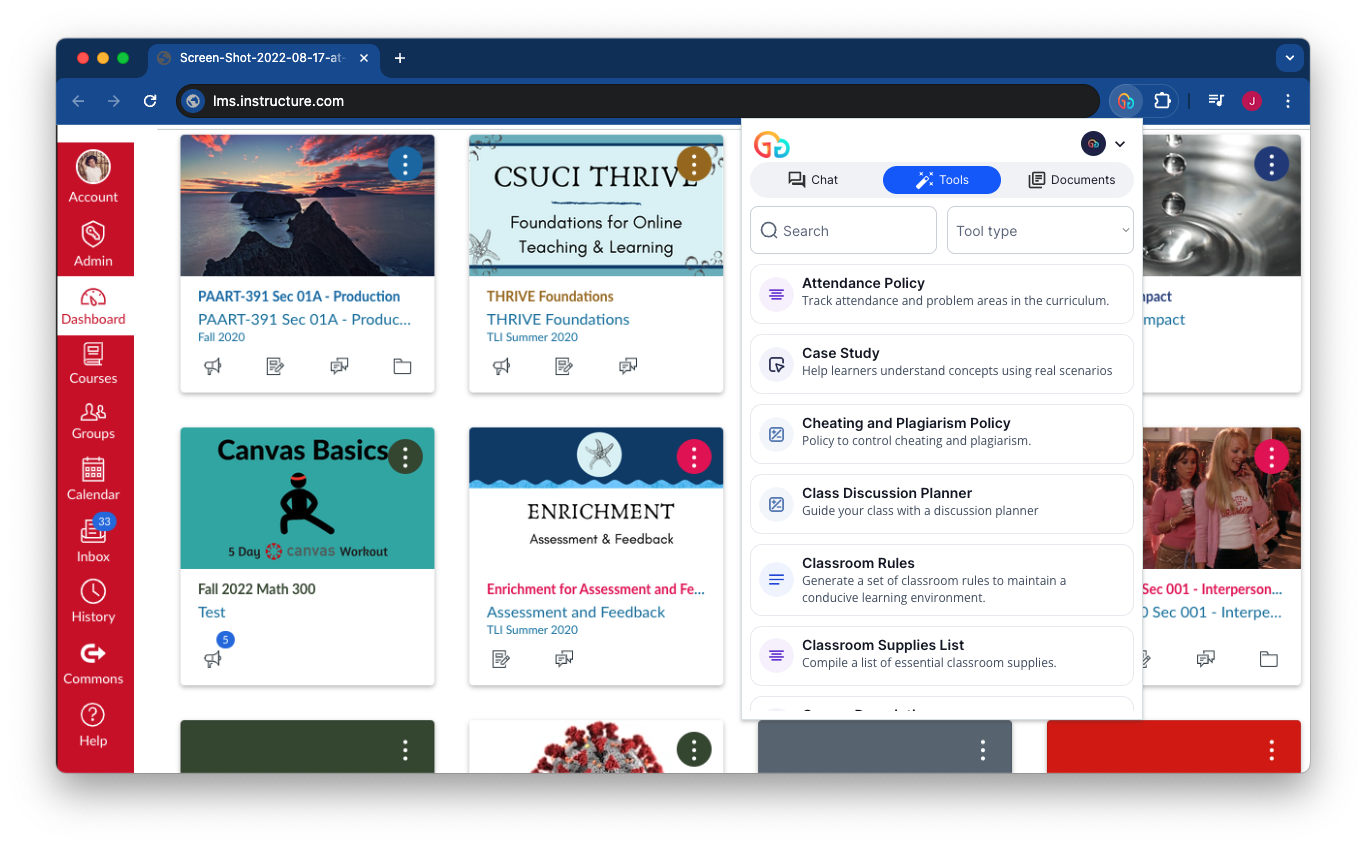Open discussions for THRIVE Foundations card
Screen dimensions: 1366x847
click(628, 366)
